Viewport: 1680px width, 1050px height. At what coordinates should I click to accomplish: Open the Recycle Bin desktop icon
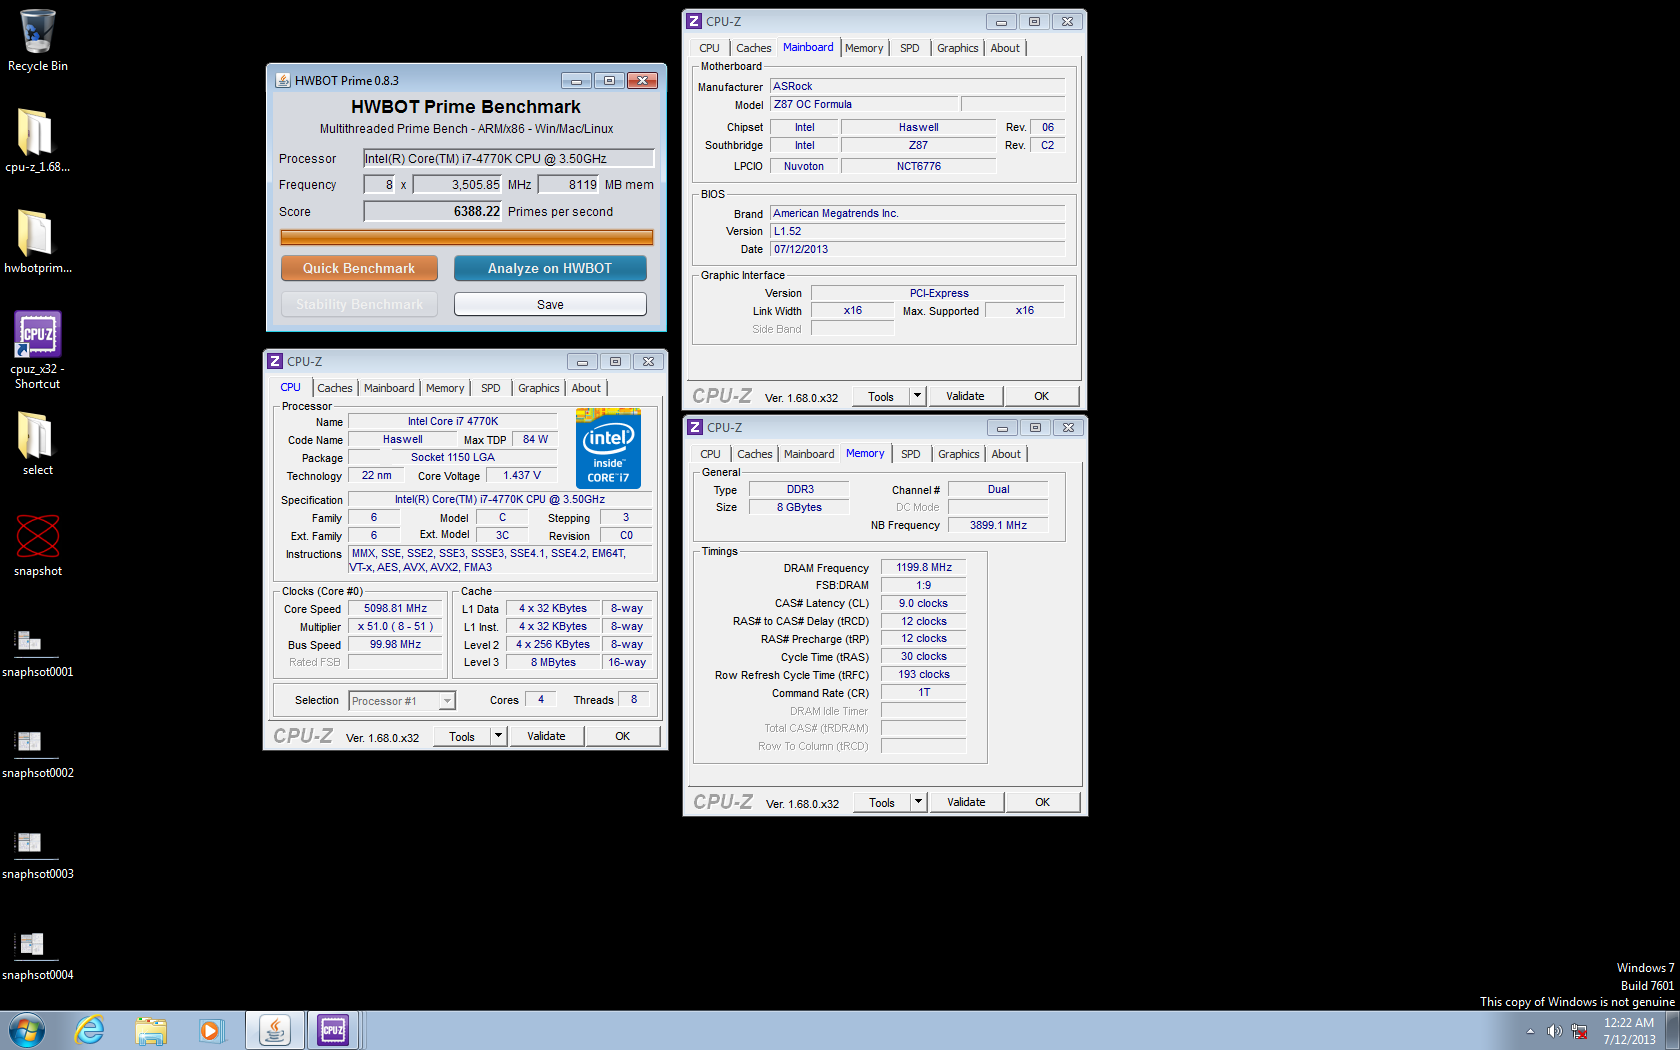coord(37,40)
